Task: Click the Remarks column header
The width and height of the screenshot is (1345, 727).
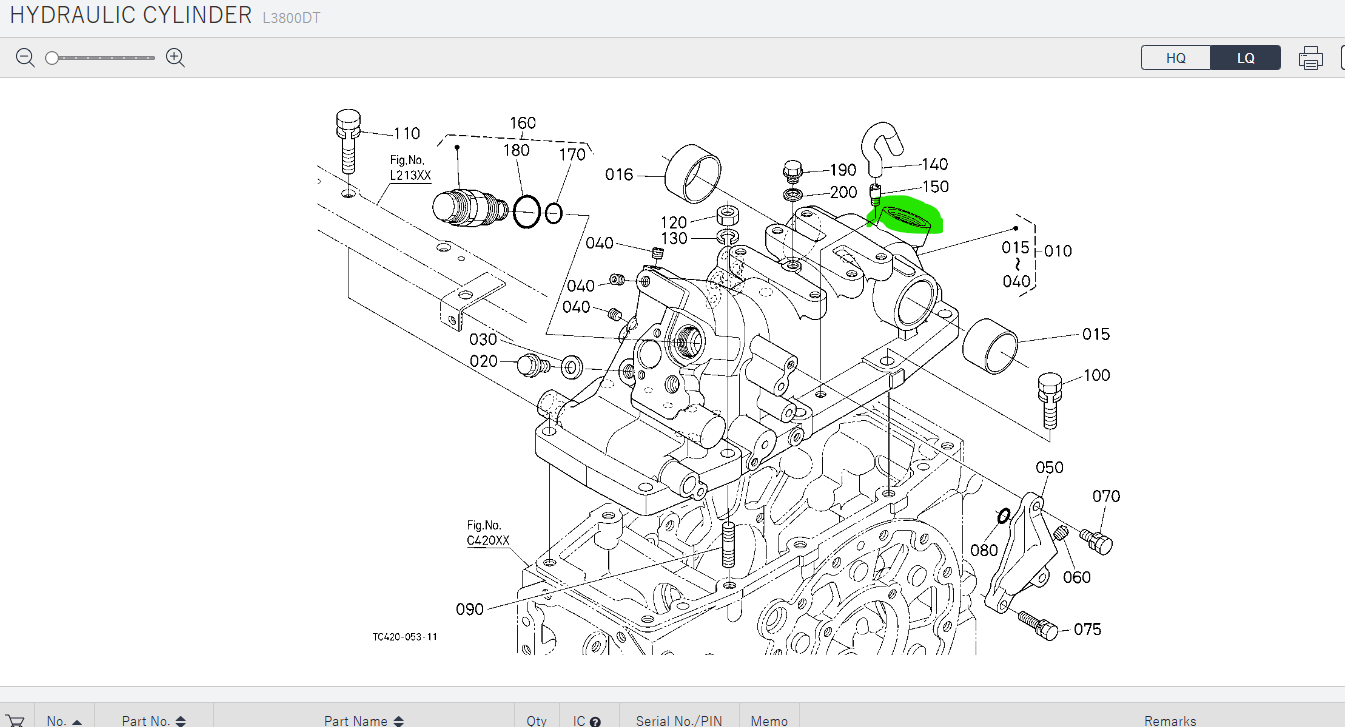Action: point(1170,721)
